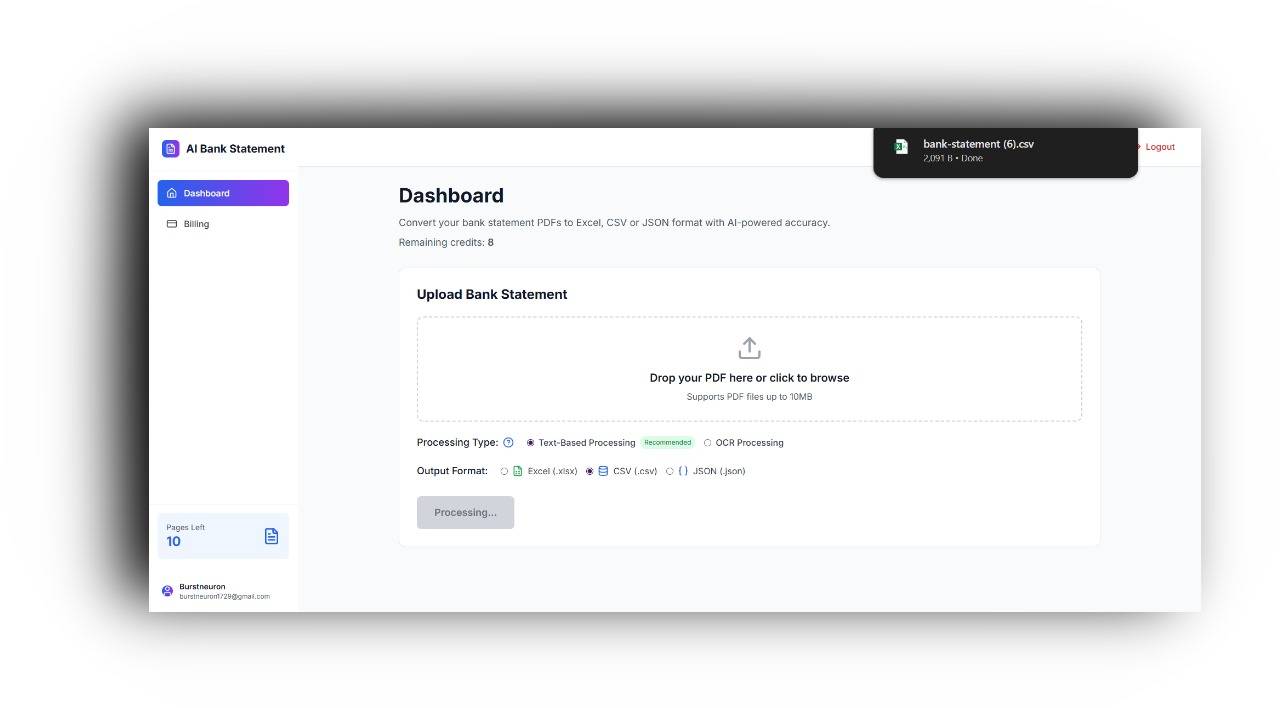
Task: Click the PDF drop zone to browse files
Action: point(749,369)
